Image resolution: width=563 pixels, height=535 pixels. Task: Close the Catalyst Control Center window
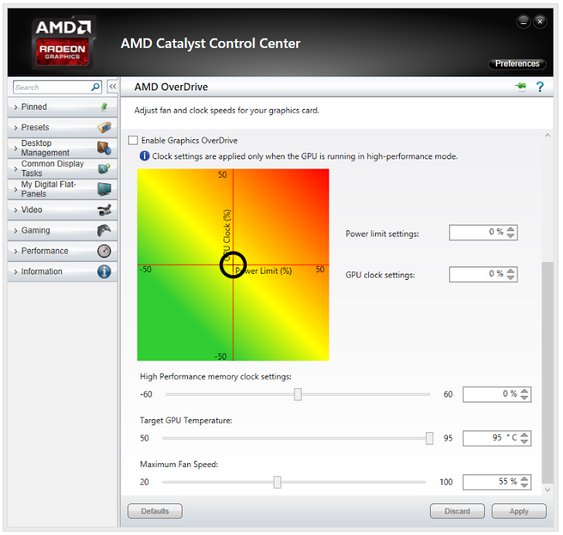pos(540,22)
